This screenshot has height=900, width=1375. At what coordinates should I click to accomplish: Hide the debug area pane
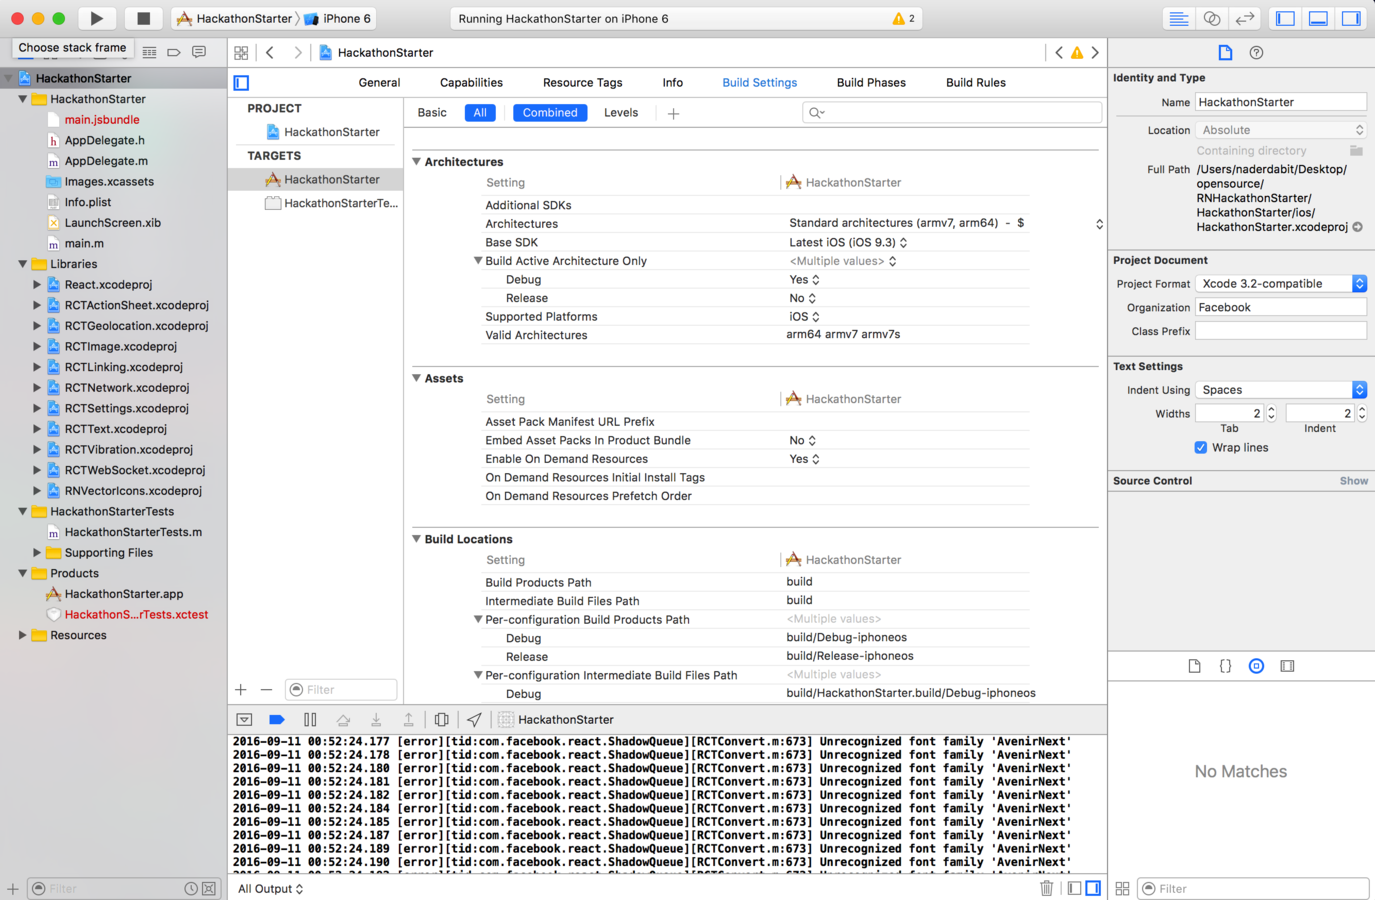click(x=1319, y=18)
